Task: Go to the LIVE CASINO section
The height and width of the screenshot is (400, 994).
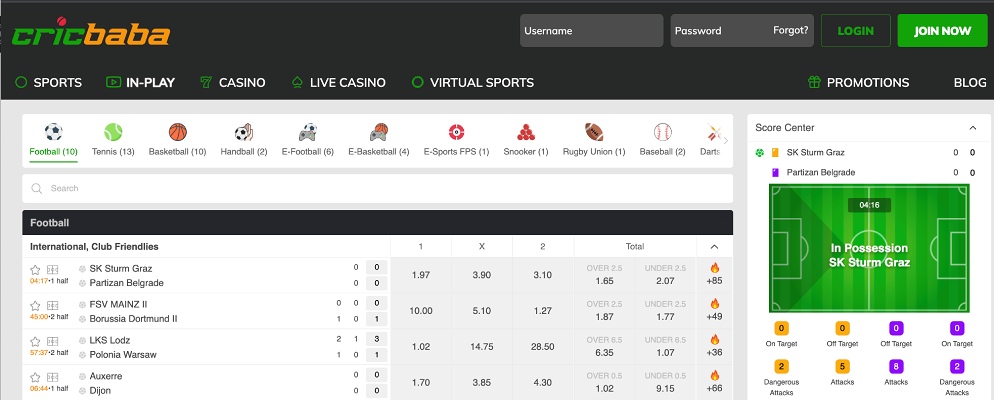Action: [338, 83]
